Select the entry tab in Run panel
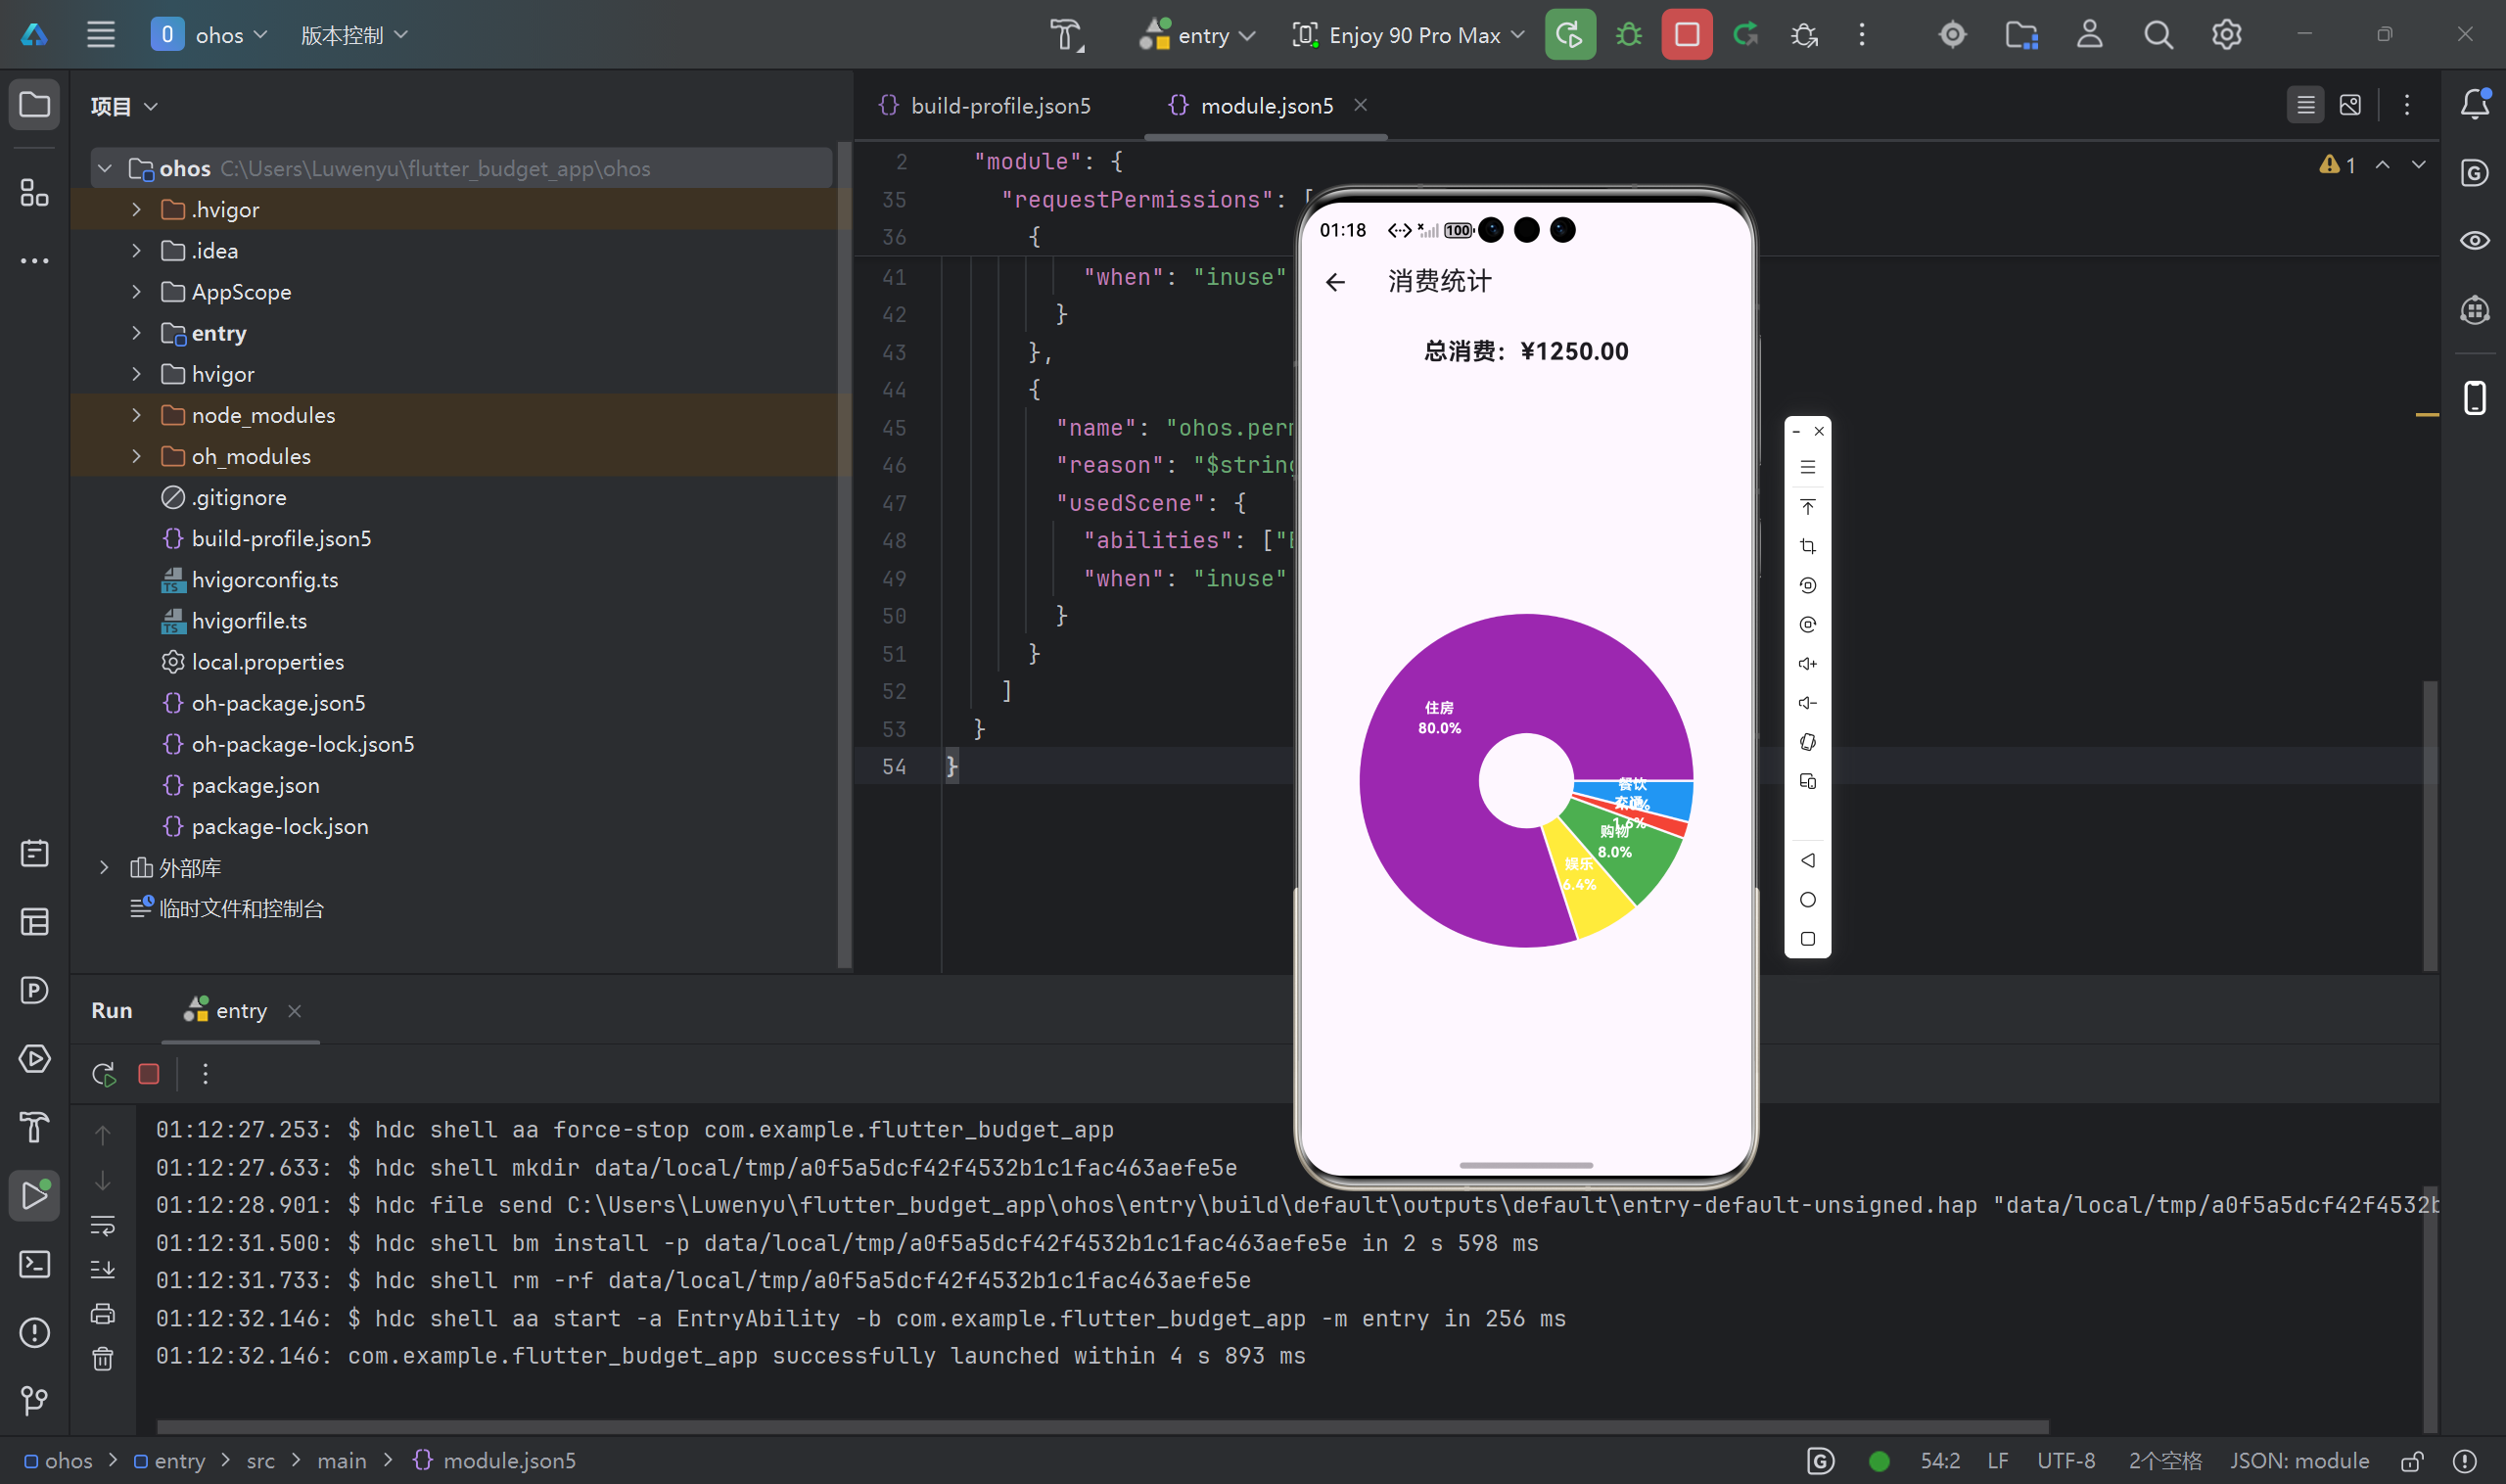The width and height of the screenshot is (2506, 1484). coord(240,1011)
